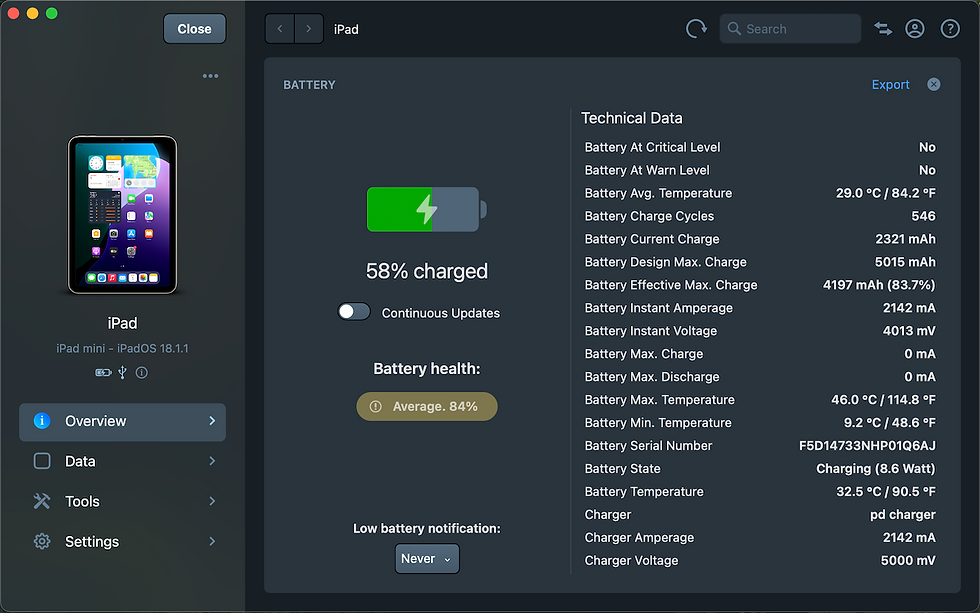Click the iPad device thumbnail image
This screenshot has width=980, height=613.
[122, 215]
